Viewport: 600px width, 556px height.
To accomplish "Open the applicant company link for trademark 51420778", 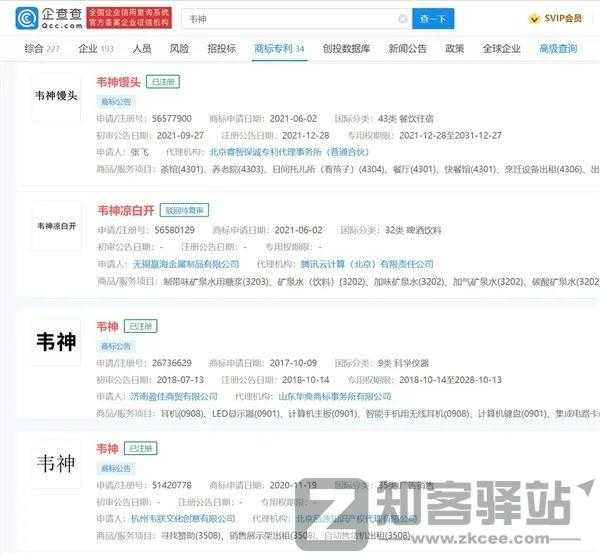I will tap(183, 518).
